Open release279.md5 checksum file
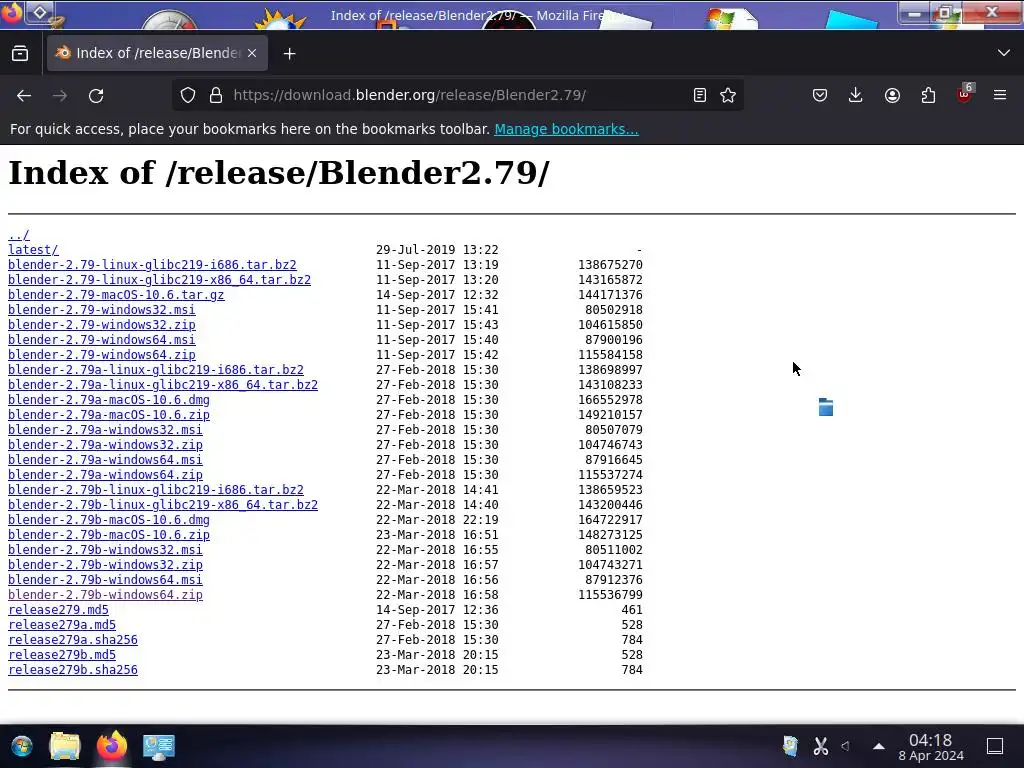 point(58,611)
